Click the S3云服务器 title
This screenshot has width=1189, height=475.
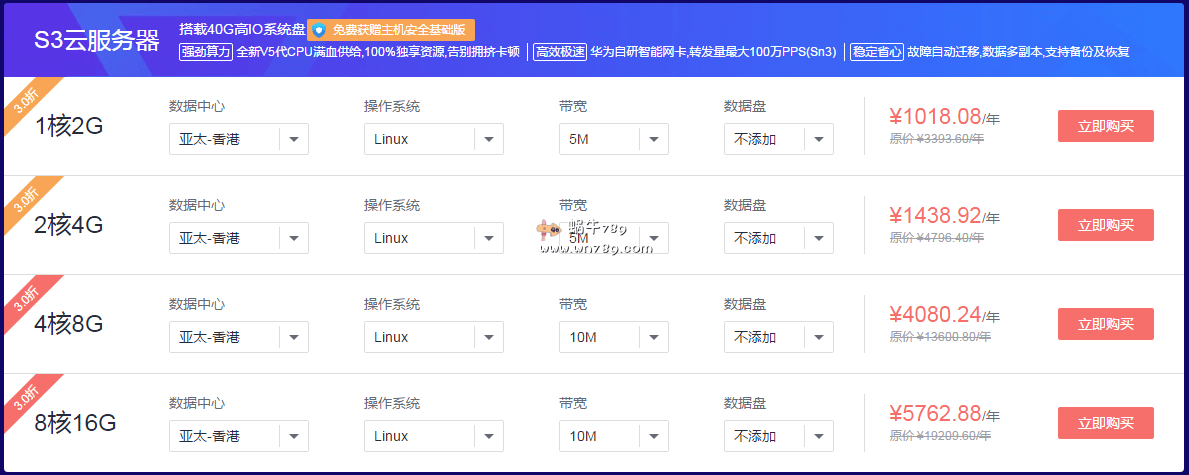click(97, 40)
